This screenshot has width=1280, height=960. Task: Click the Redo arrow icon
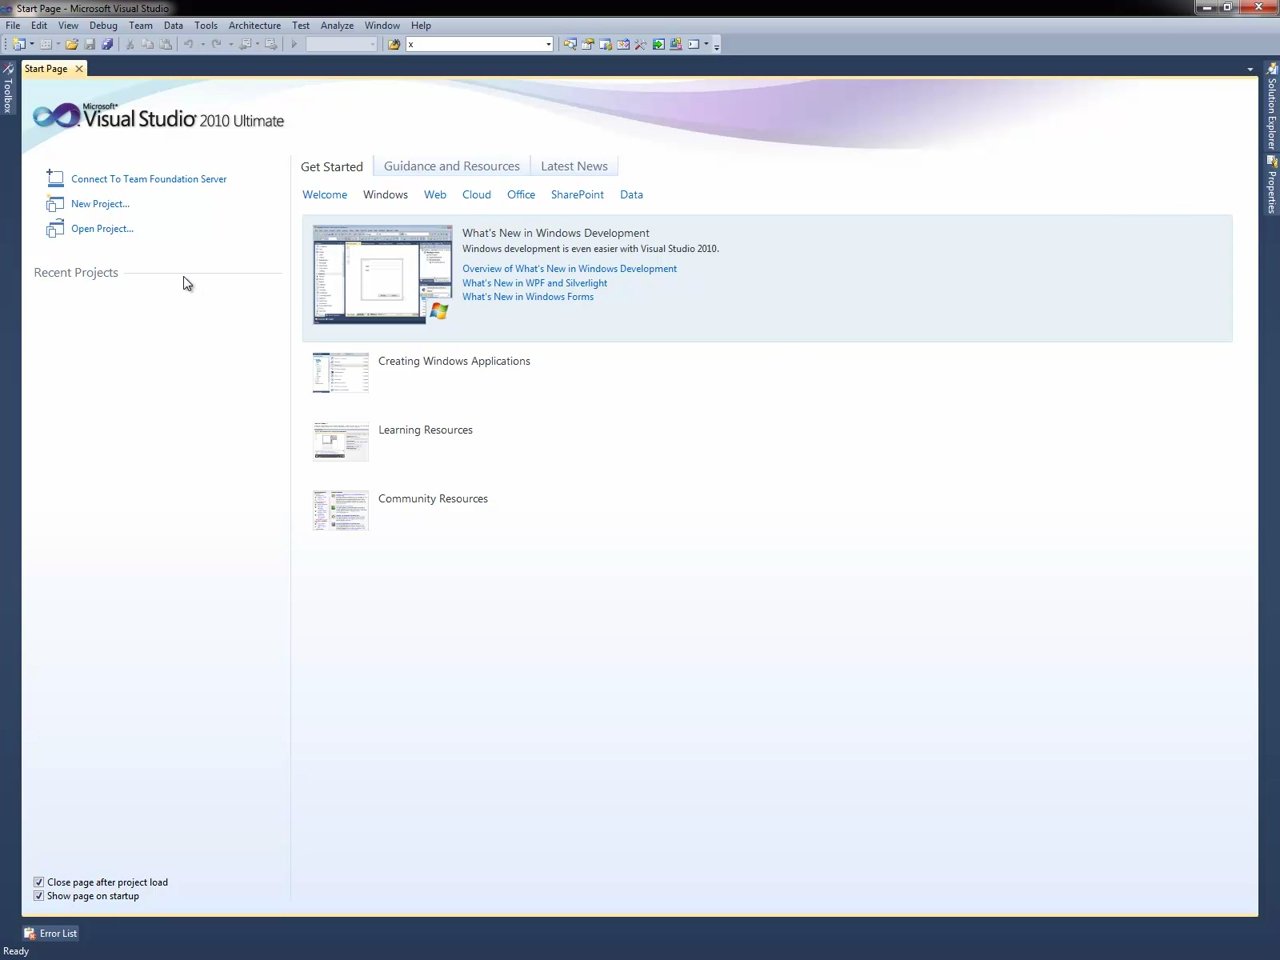pyautogui.click(x=216, y=44)
